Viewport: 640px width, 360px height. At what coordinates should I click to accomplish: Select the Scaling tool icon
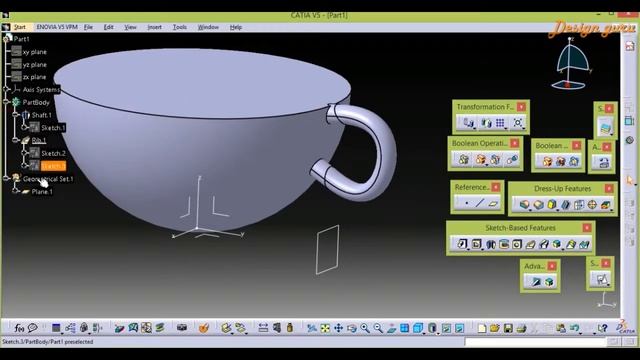tap(518, 123)
